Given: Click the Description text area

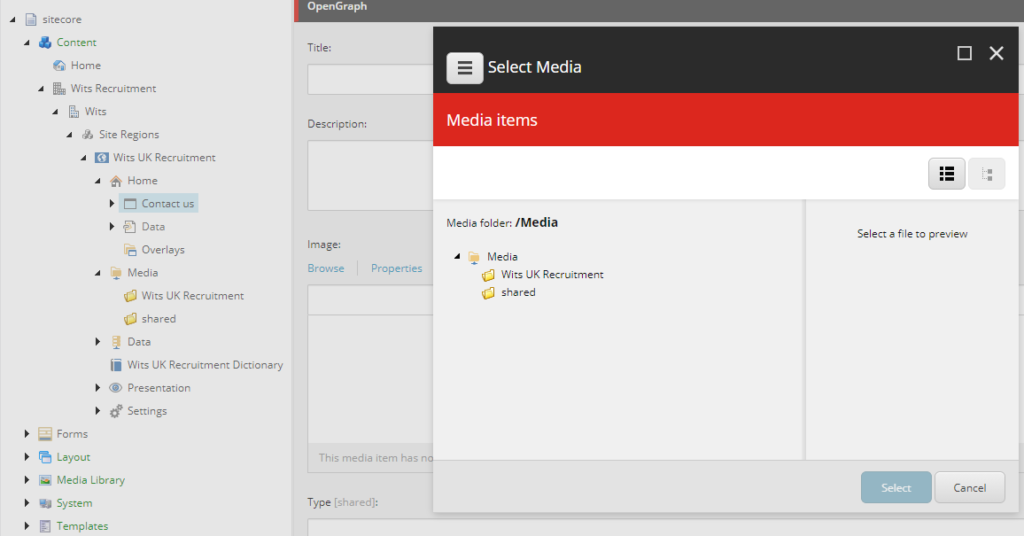Looking at the screenshot, I should (x=370, y=176).
